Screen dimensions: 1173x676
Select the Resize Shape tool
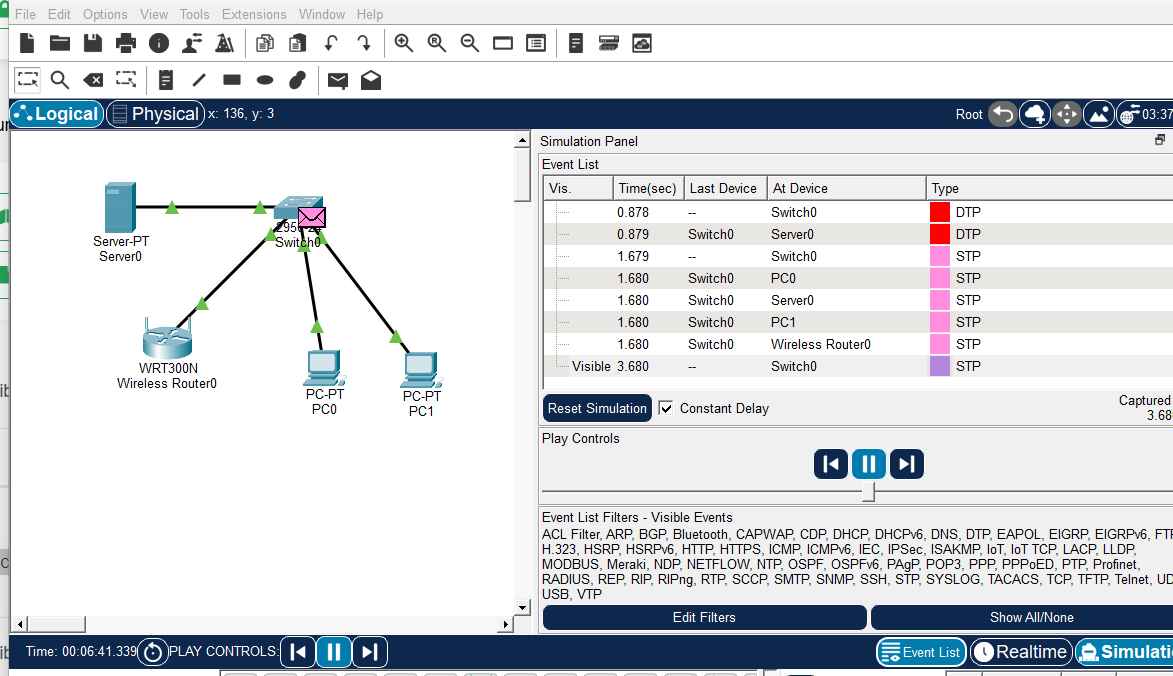[x=126, y=80]
